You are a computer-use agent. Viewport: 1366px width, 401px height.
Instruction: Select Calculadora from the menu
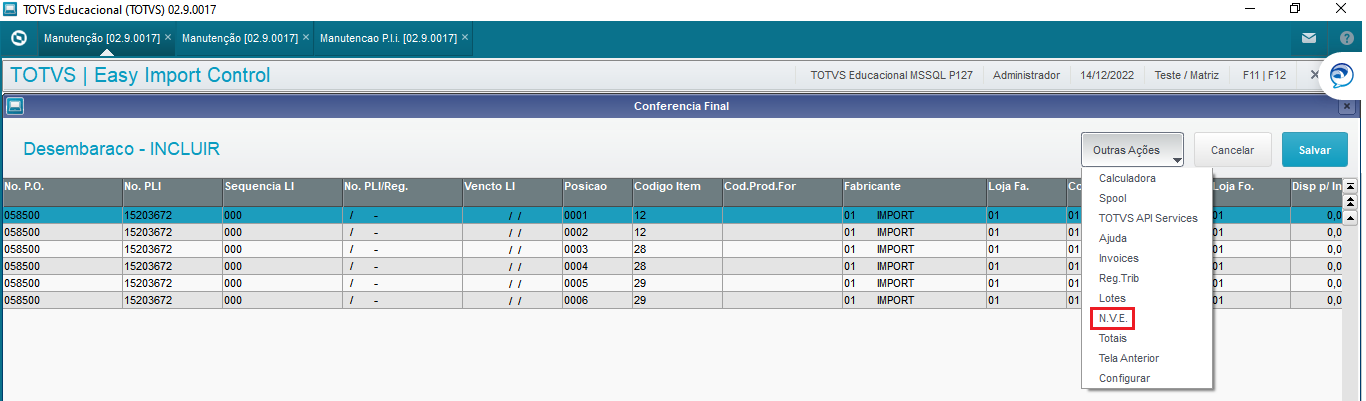click(x=1147, y=178)
